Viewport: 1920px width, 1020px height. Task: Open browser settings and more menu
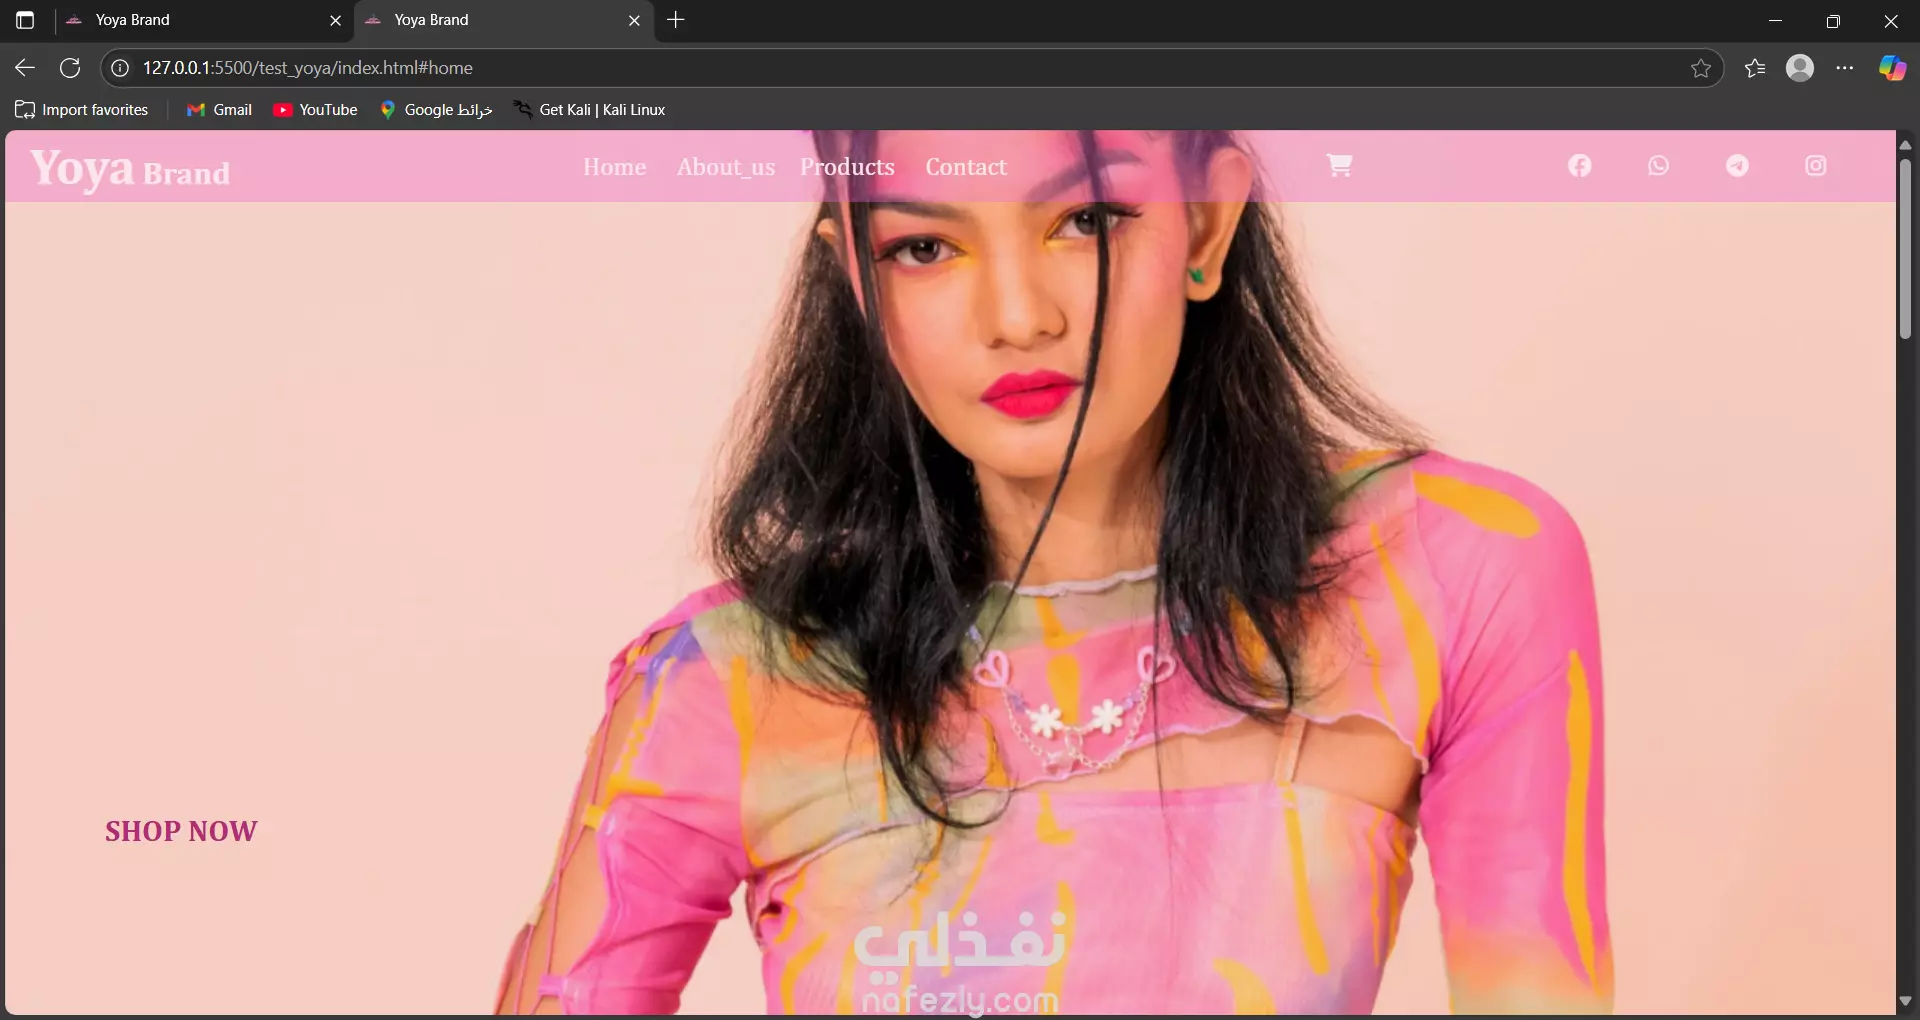click(x=1845, y=68)
